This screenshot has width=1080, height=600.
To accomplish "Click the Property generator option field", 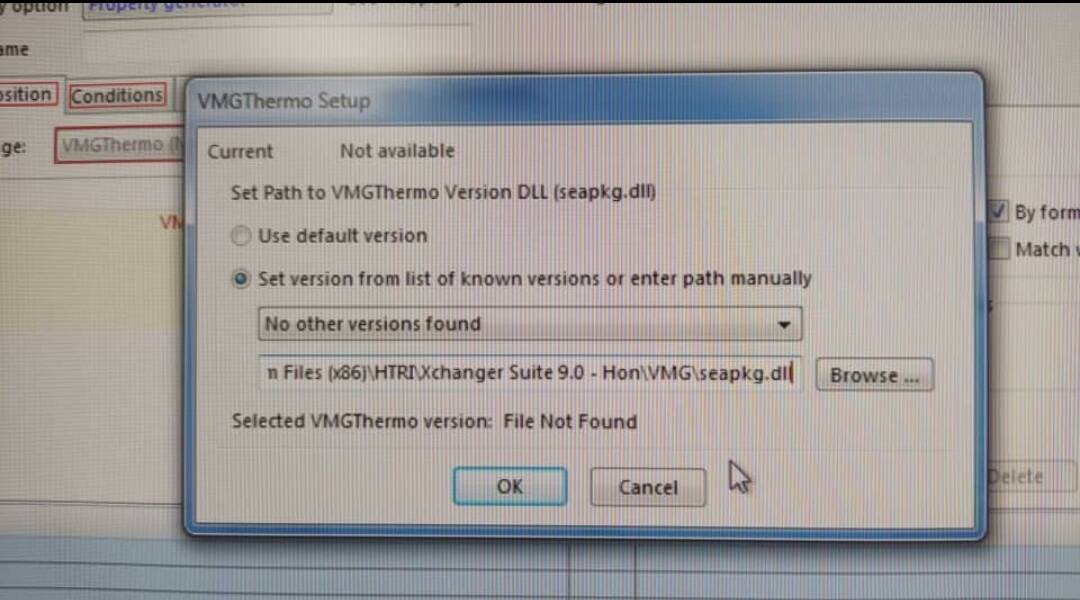I will click(x=207, y=8).
